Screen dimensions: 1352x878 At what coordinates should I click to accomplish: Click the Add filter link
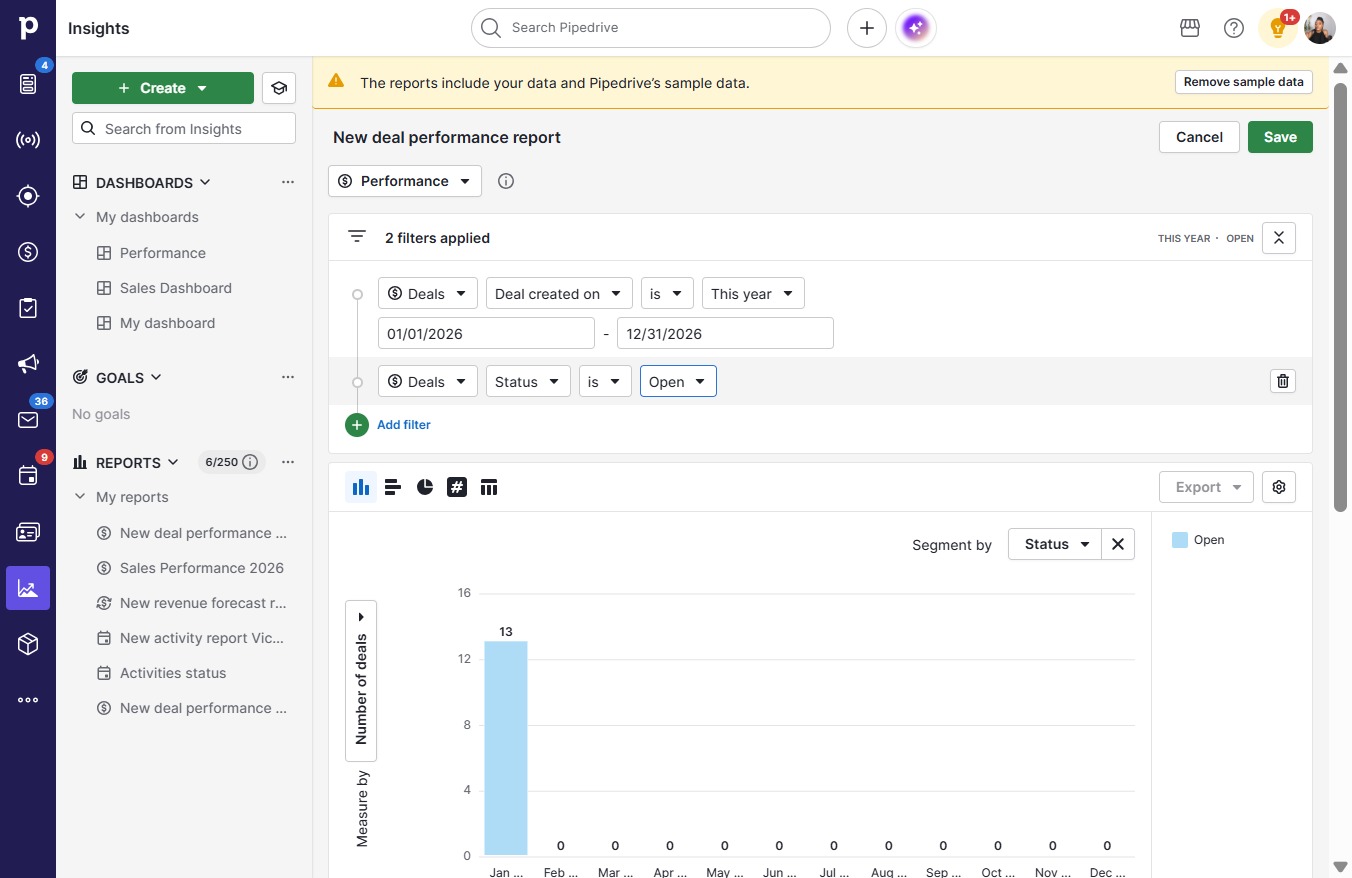click(404, 425)
